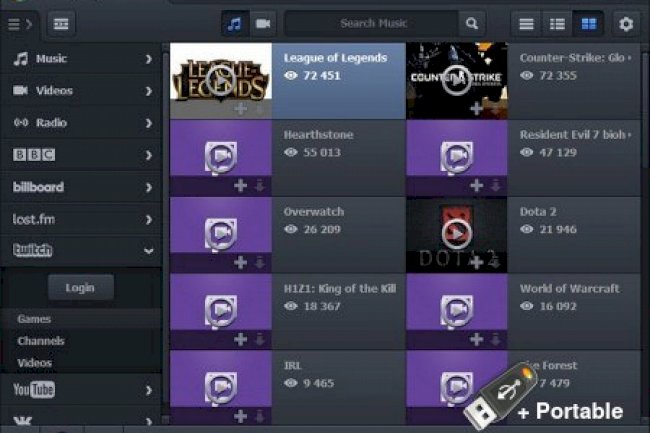Play the World of Warcraft thumbnail
This screenshot has height=433, width=650.
coord(456,311)
